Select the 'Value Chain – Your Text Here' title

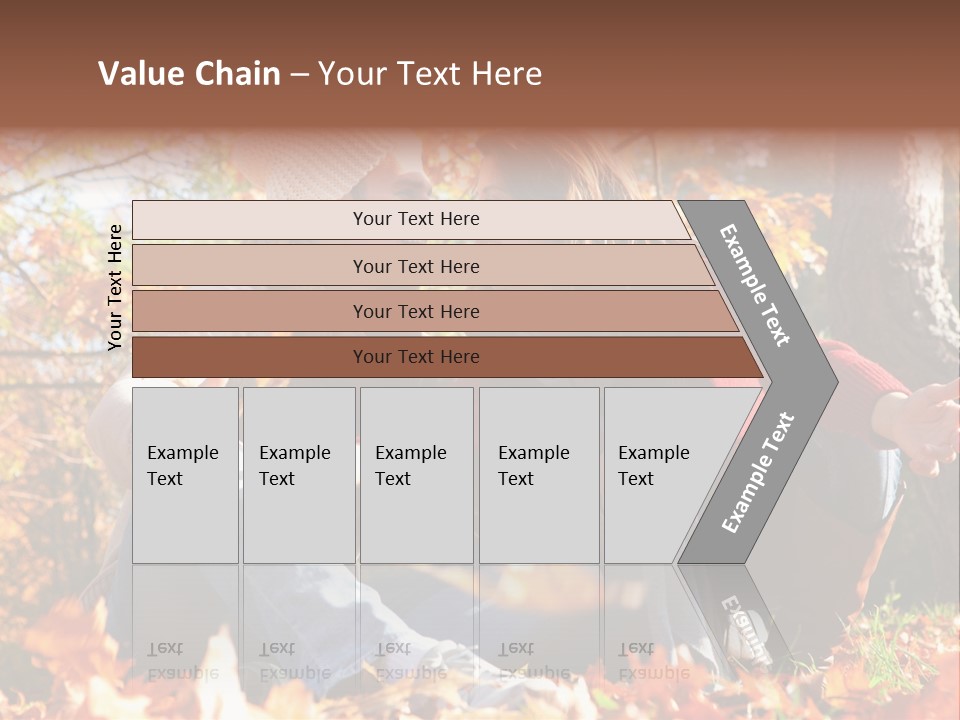coord(320,73)
